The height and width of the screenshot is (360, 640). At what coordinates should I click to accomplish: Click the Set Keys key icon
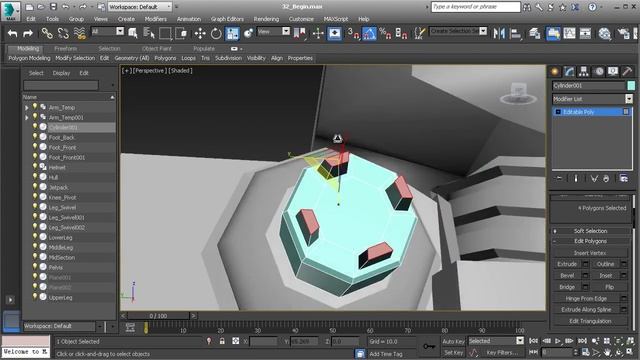point(428,347)
